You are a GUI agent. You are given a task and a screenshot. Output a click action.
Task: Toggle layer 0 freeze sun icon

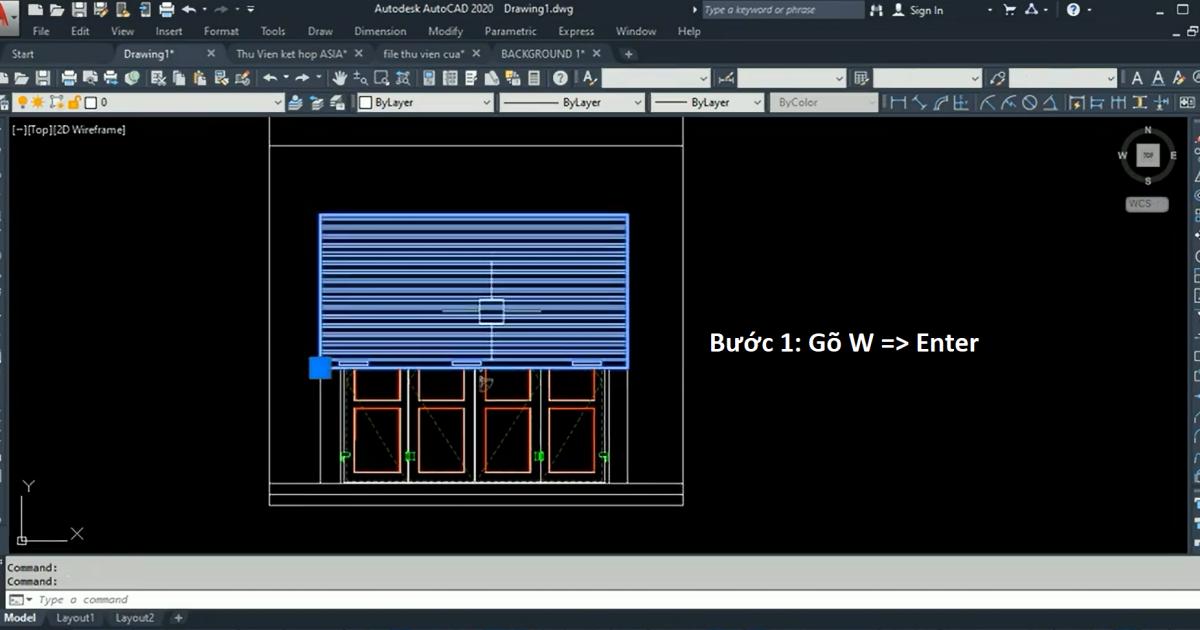pos(38,102)
